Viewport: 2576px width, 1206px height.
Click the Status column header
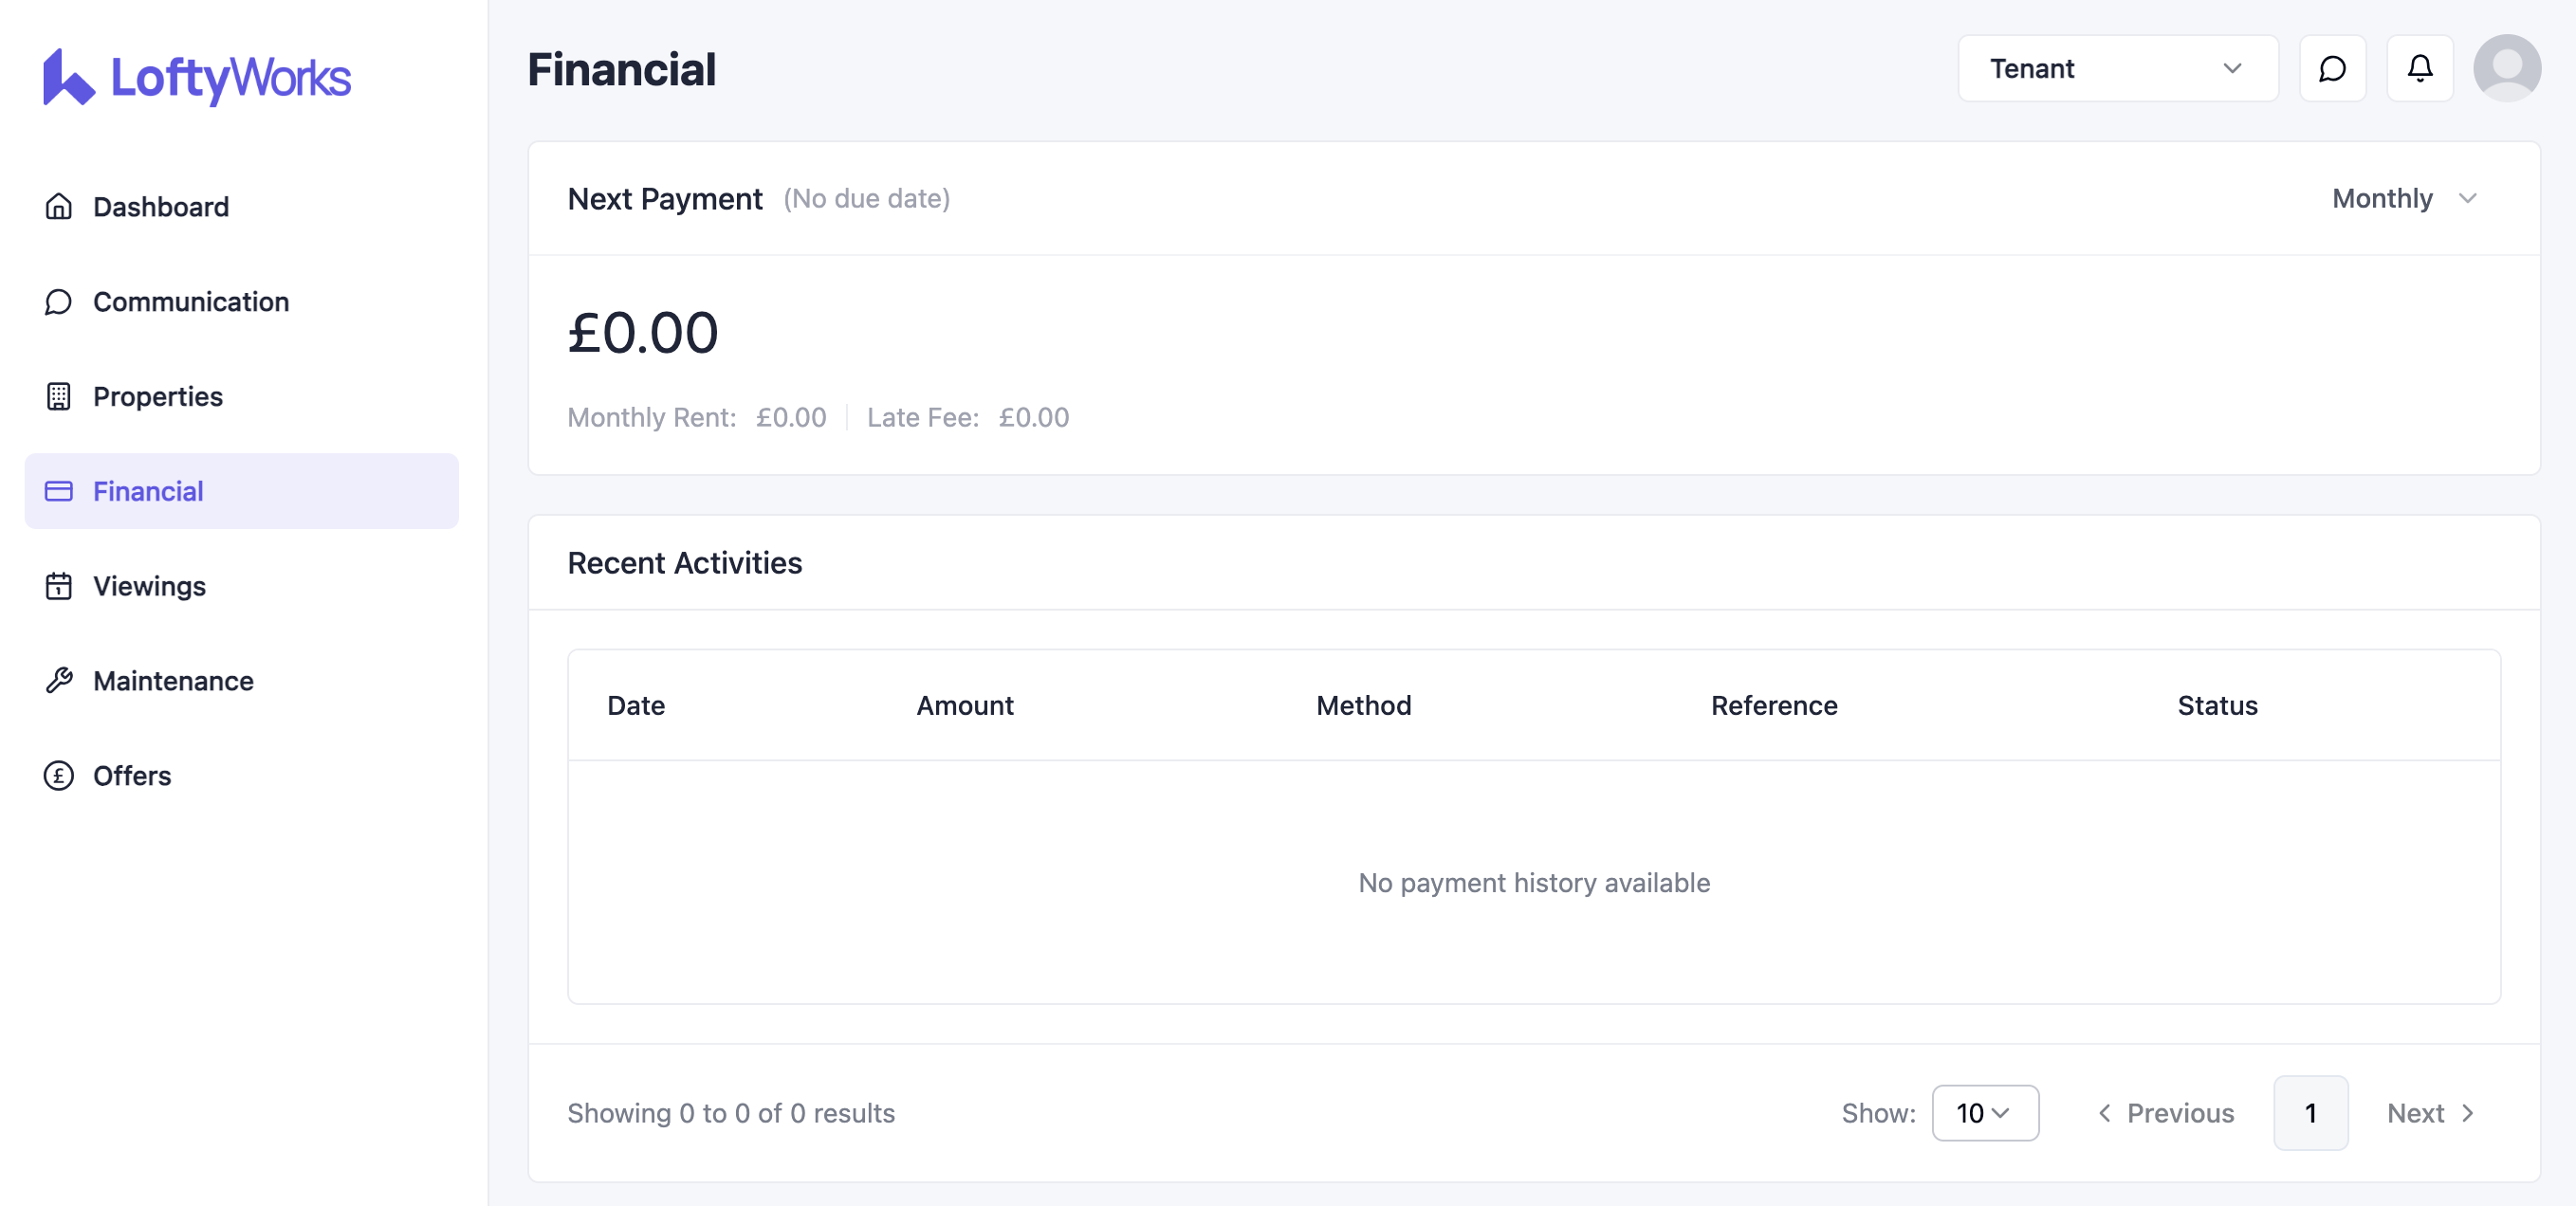2217,706
